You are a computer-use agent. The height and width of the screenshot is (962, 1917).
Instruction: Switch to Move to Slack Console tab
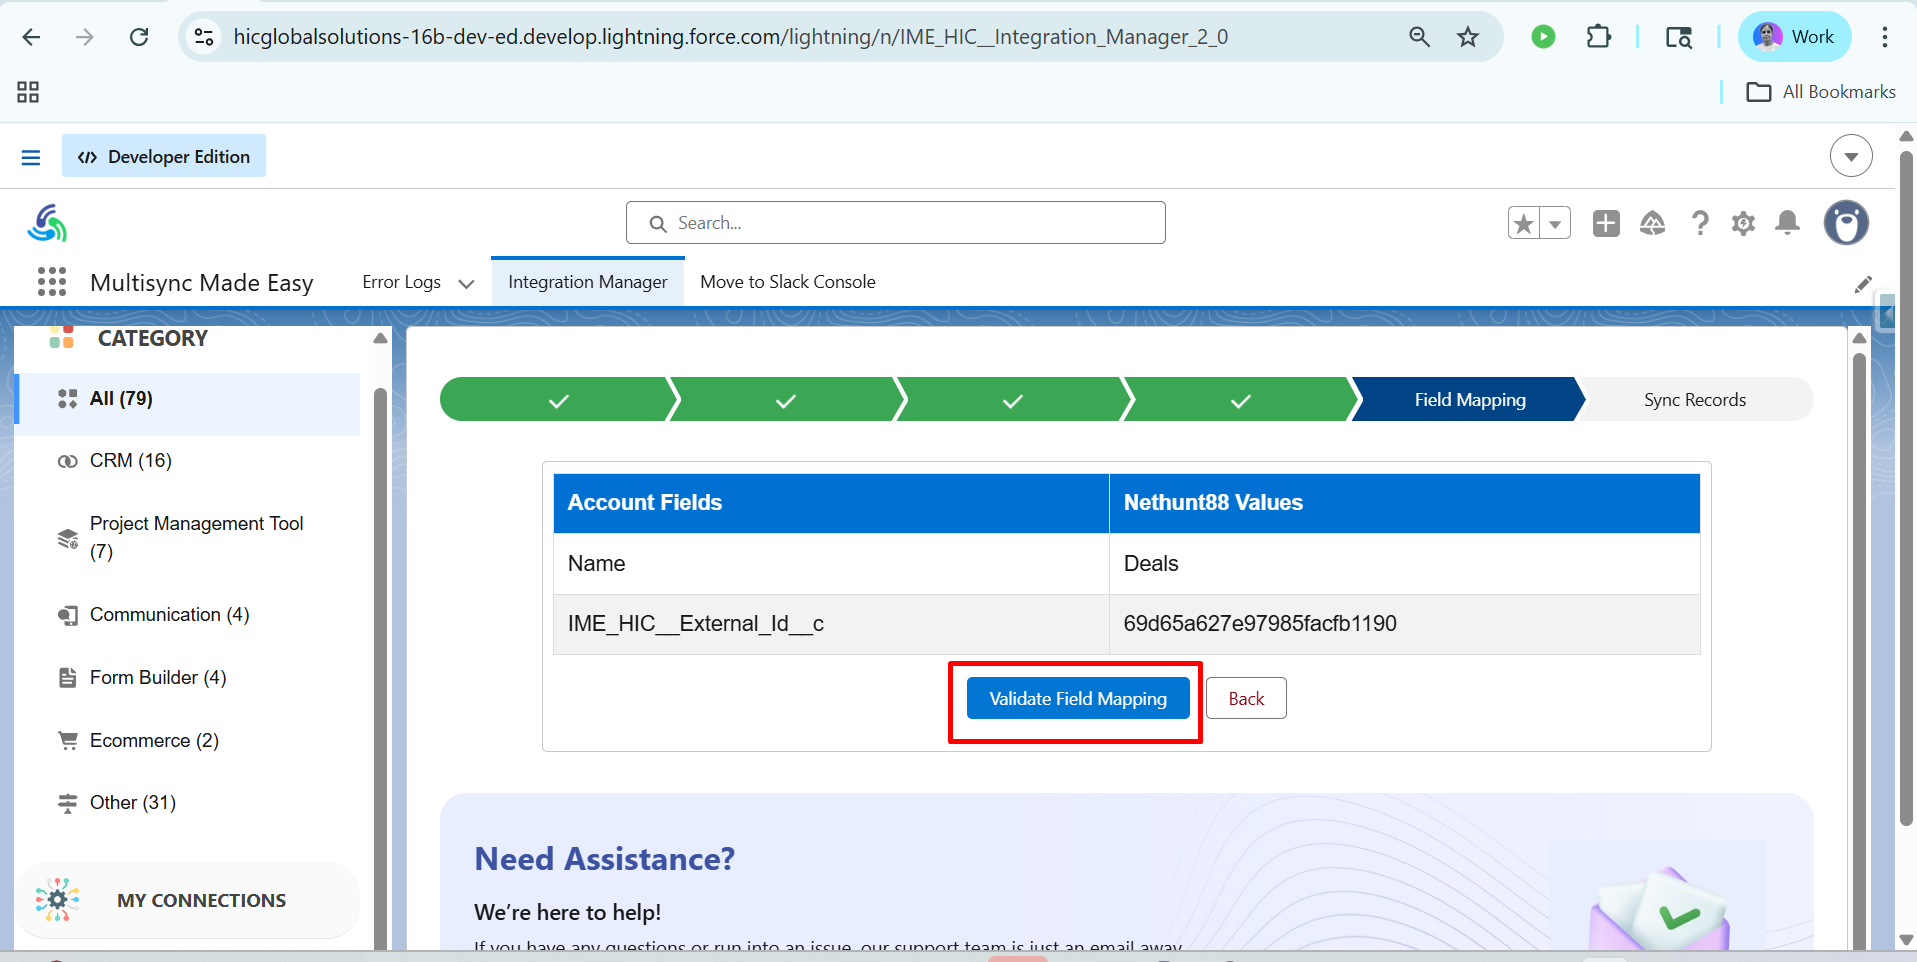(787, 282)
